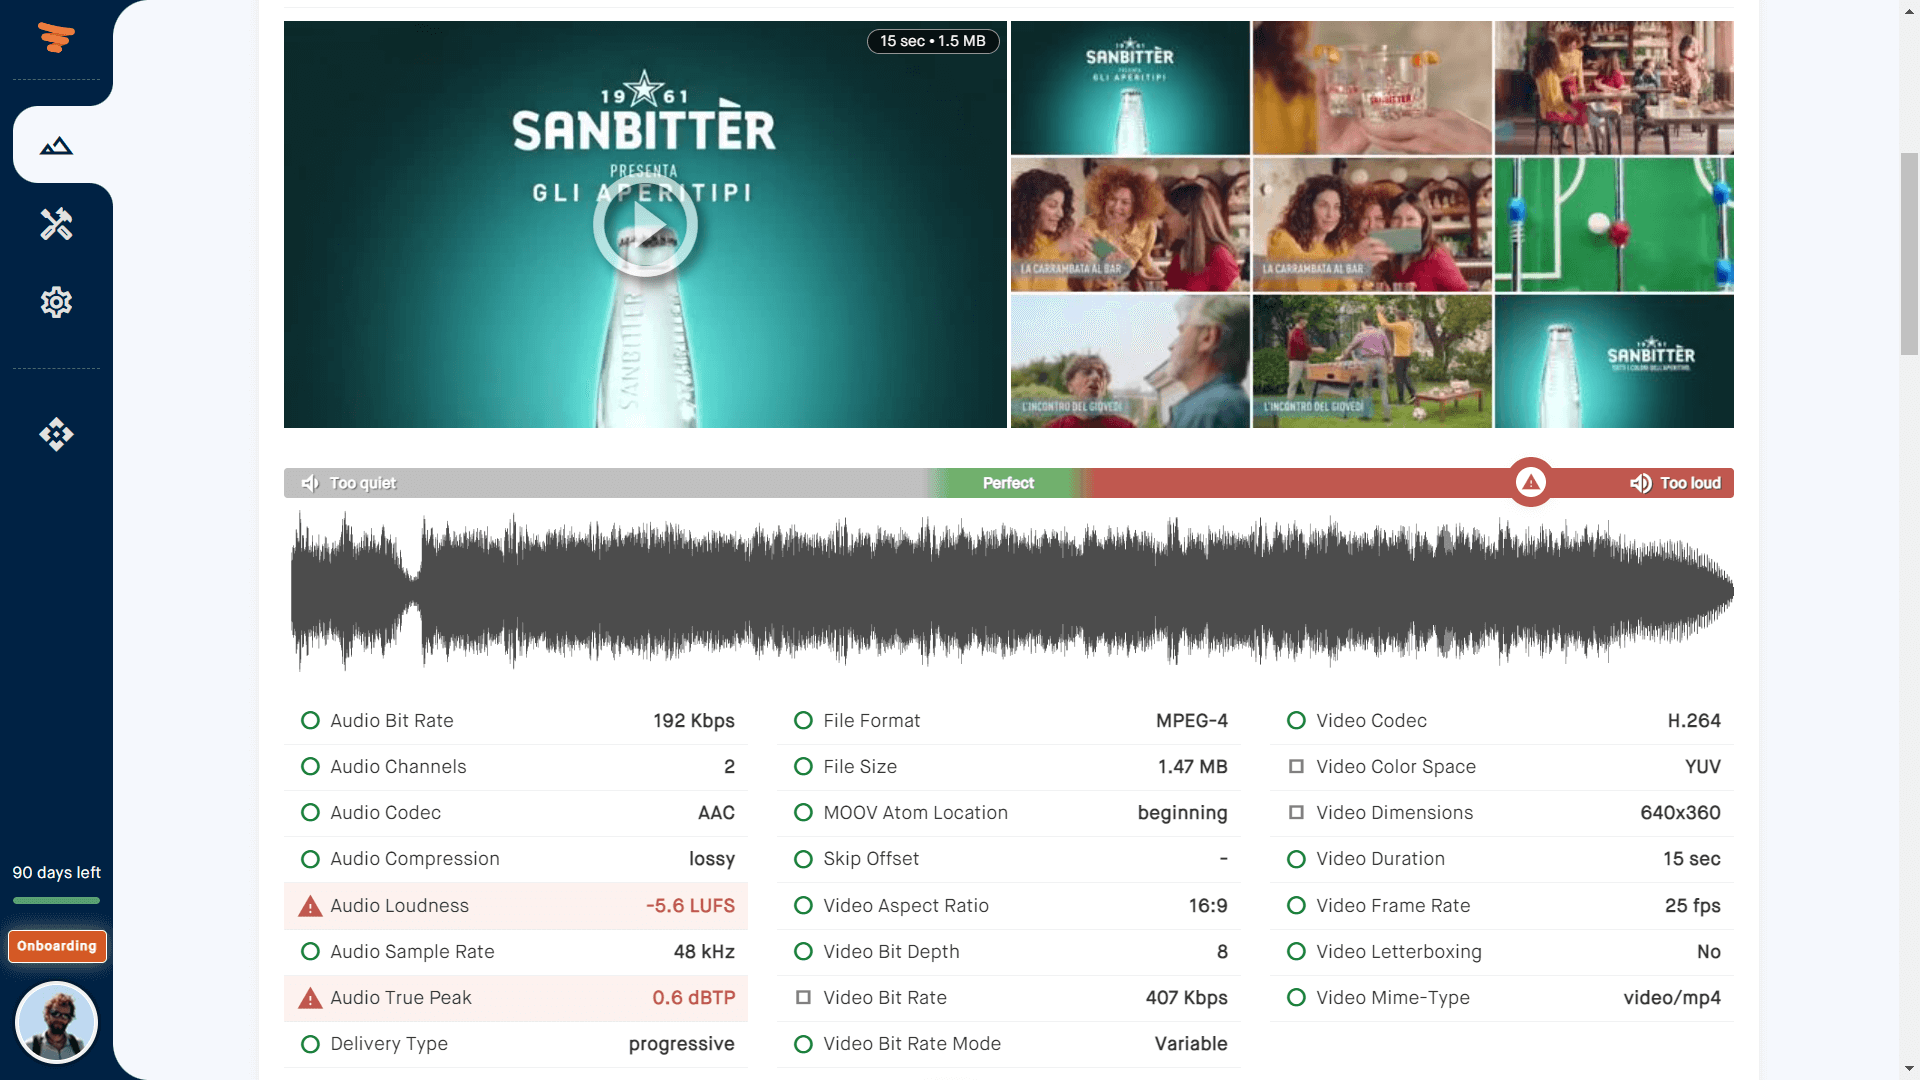Click the Audio Loudness warning triangle
Screen dimensions: 1920x1080
coord(310,906)
